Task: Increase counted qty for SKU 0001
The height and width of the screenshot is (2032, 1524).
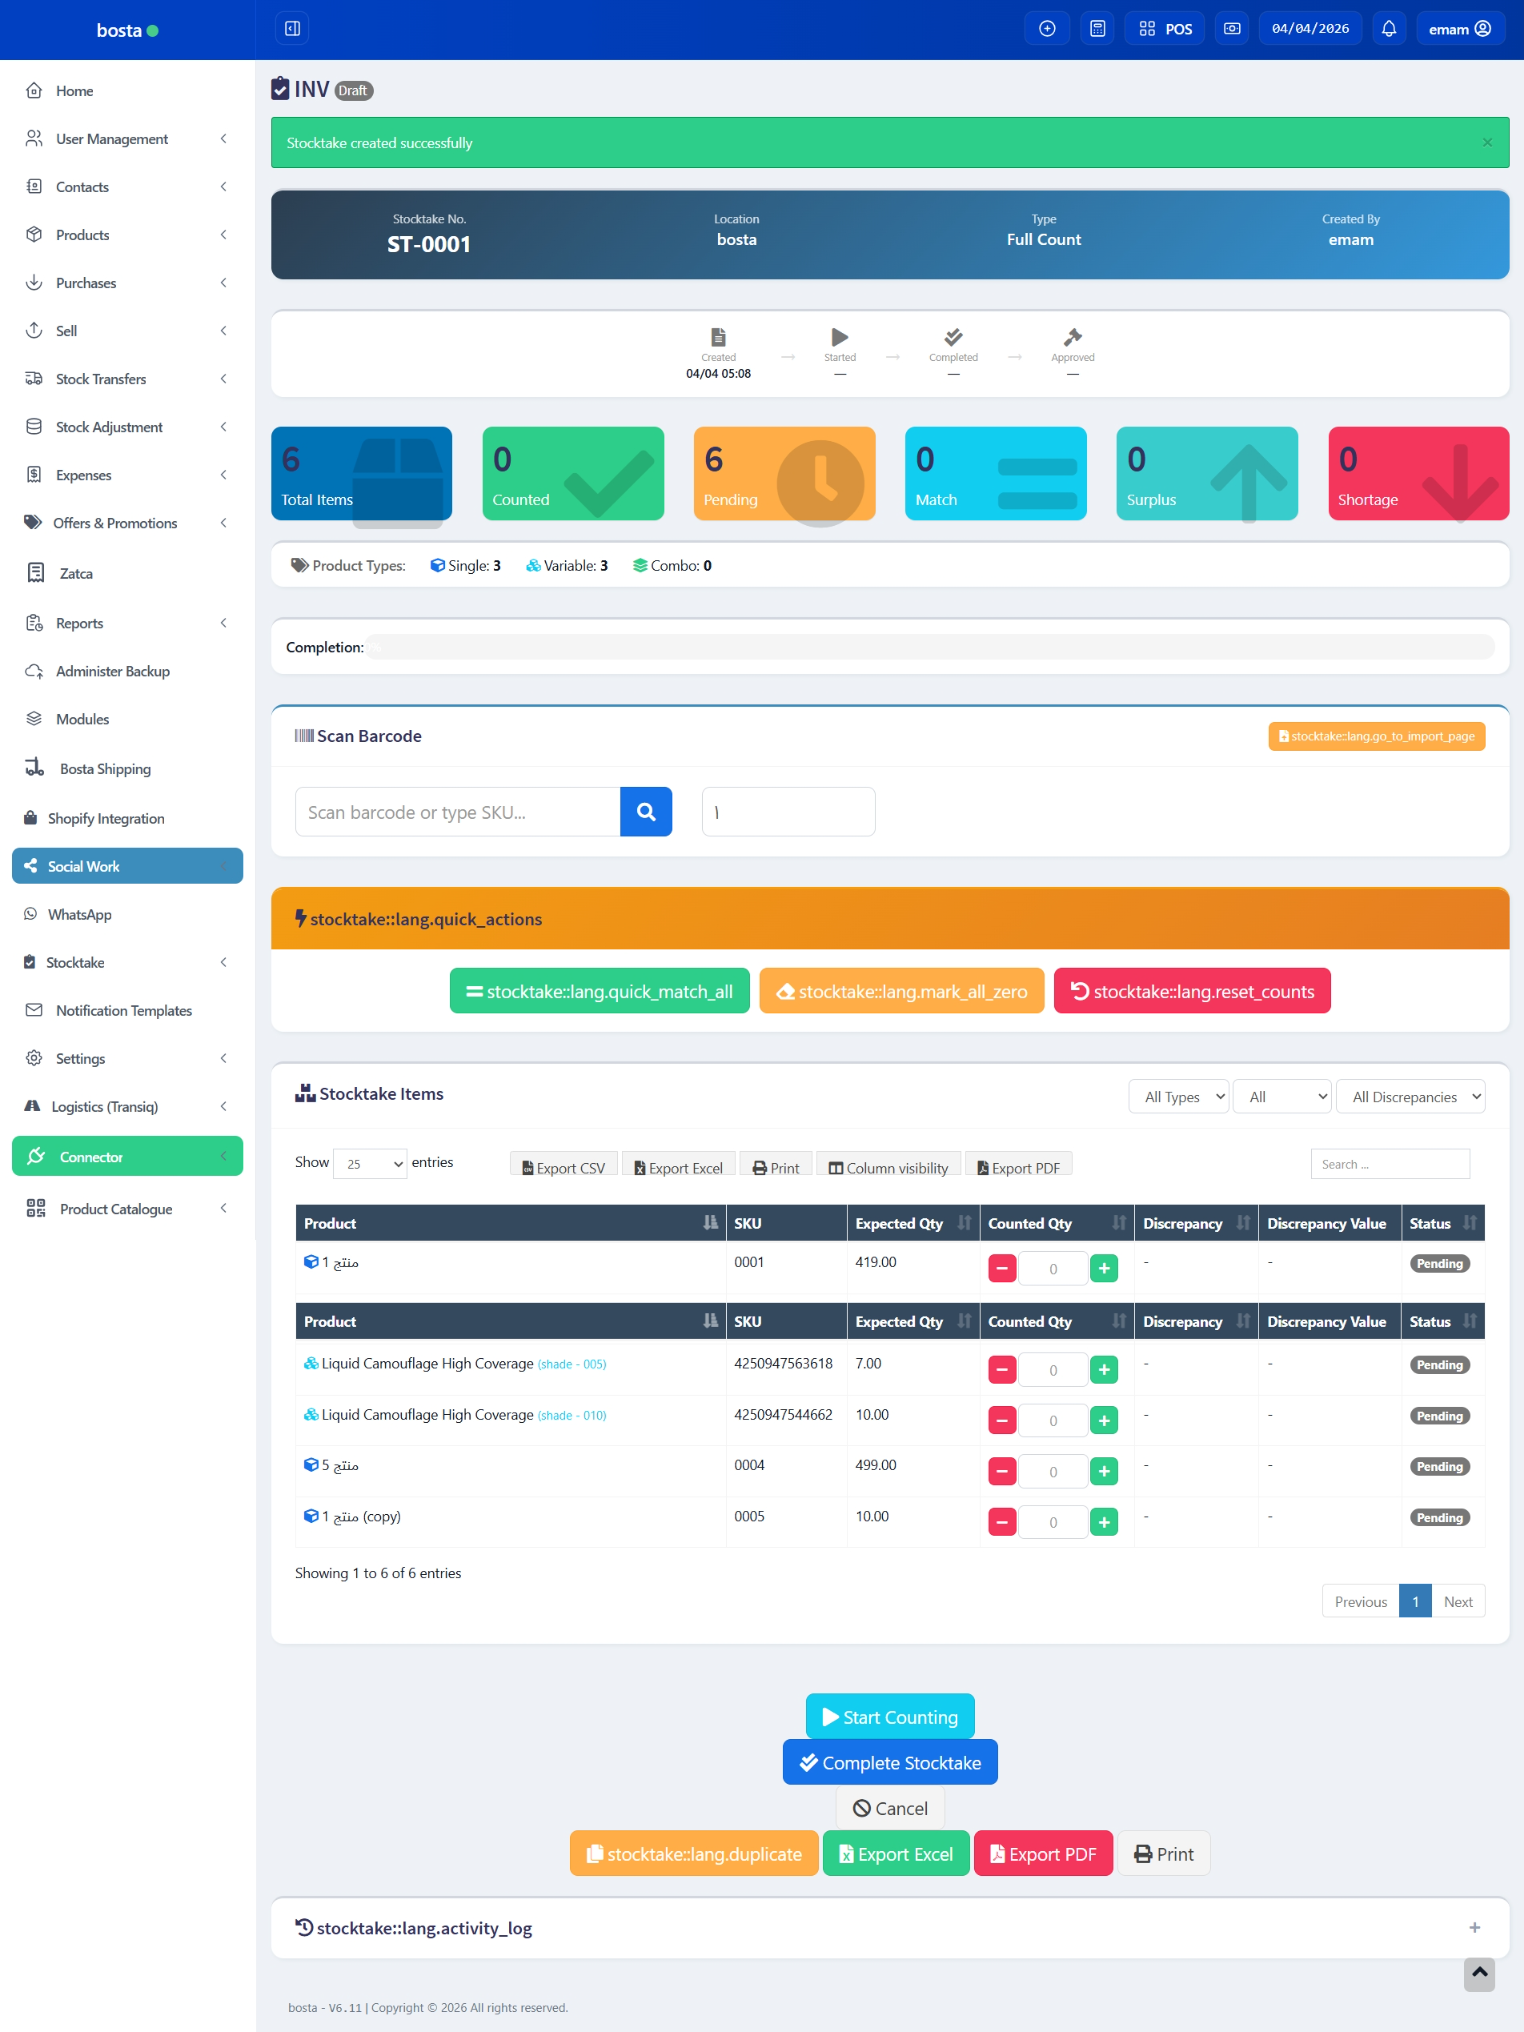Action: (1104, 1269)
